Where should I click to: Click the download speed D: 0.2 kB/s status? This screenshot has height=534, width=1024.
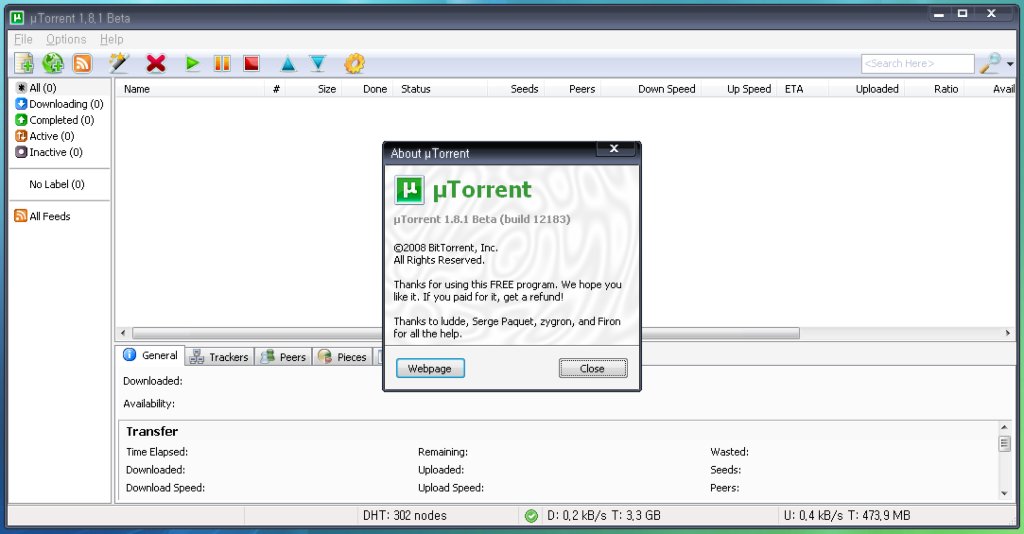[x=603, y=515]
